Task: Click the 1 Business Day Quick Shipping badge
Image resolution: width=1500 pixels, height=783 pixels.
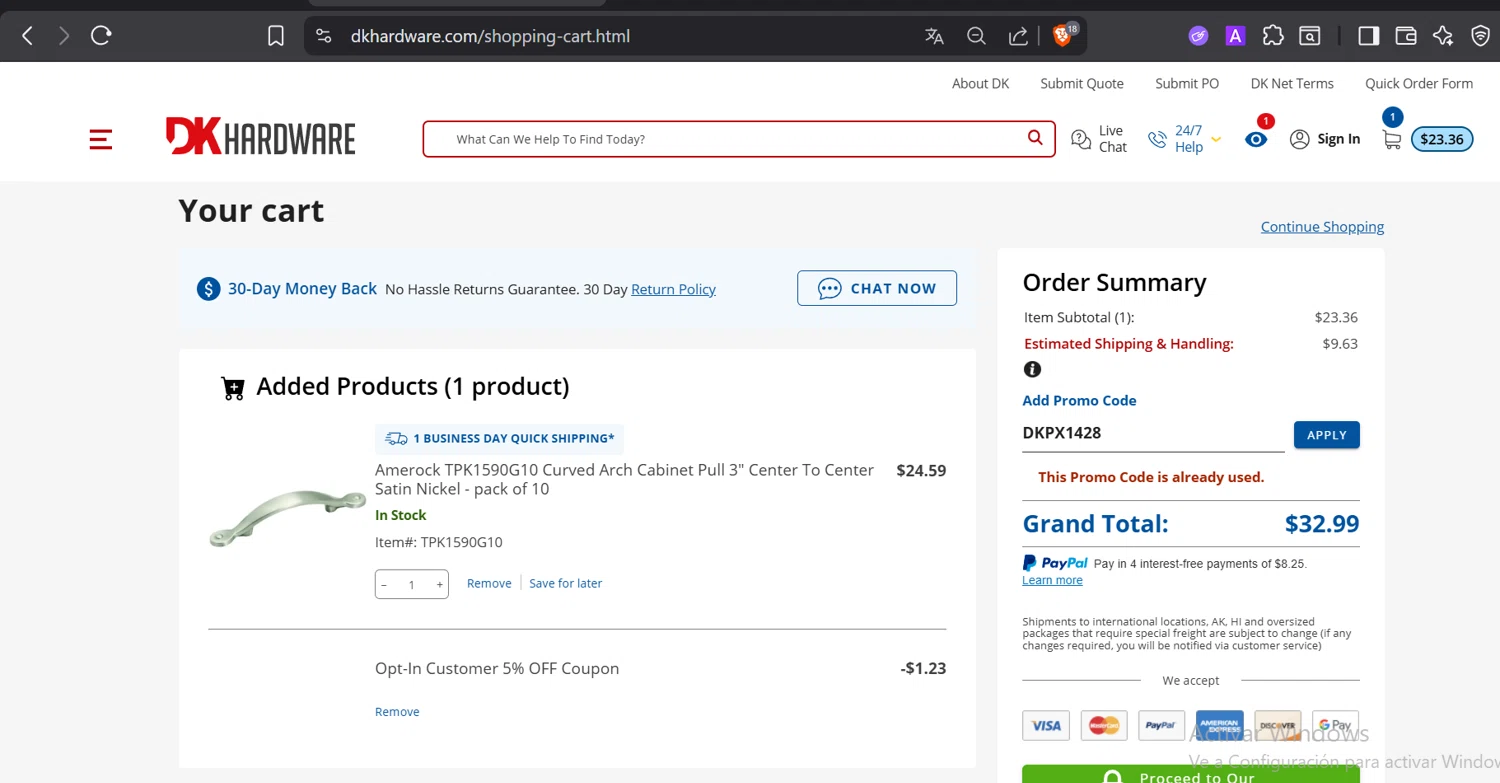Action: tap(500, 438)
